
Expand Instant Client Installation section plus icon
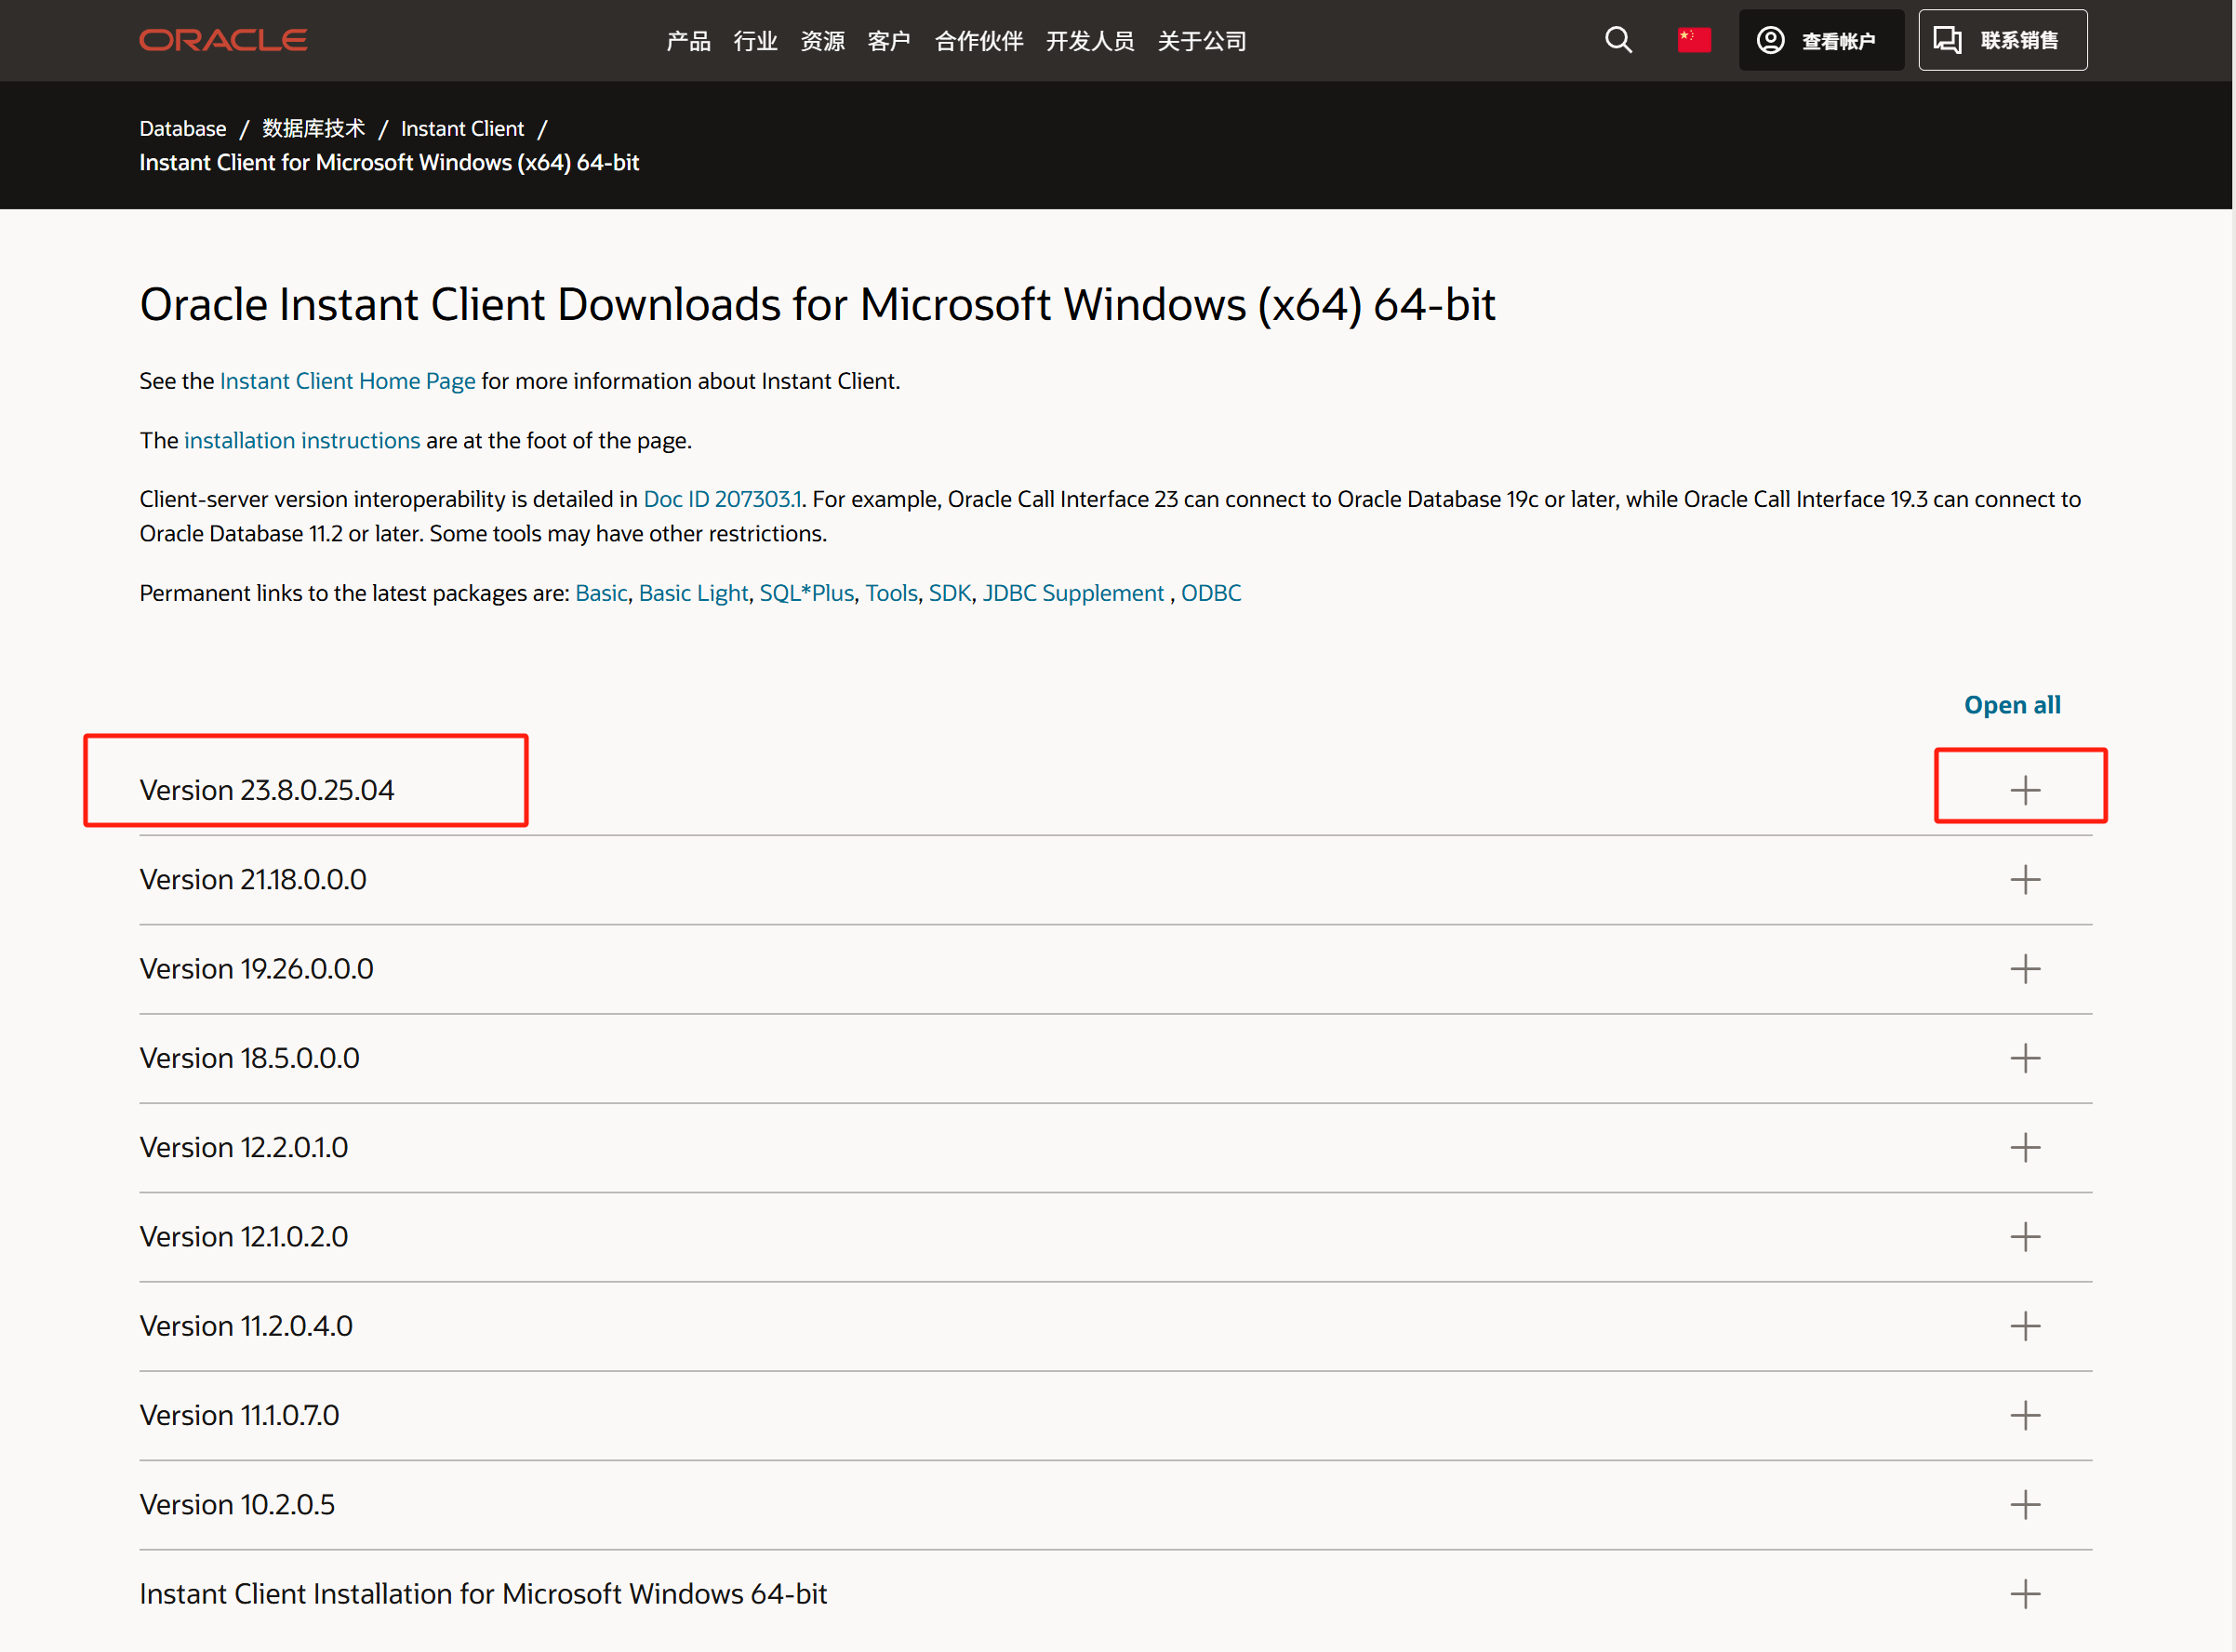click(x=2024, y=1593)
